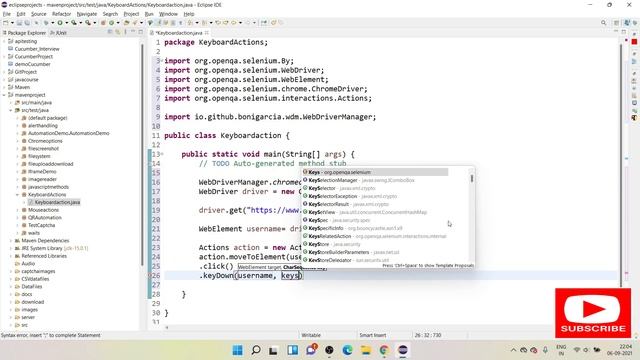
Task: Choose the KeySpec proposal
Action: (x=336, y=220)
